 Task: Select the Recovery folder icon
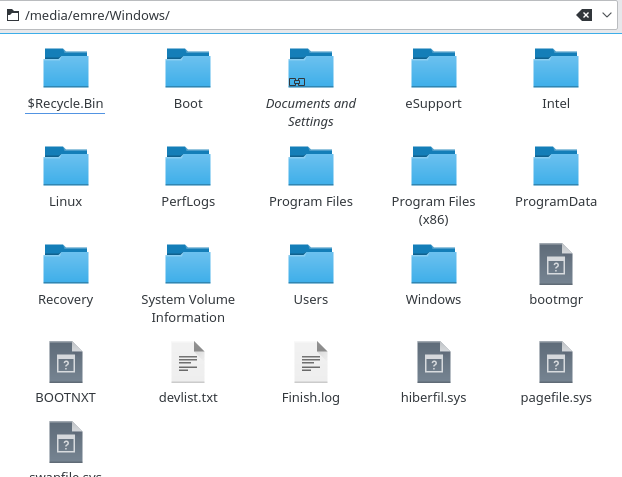[x=66, y=264]
